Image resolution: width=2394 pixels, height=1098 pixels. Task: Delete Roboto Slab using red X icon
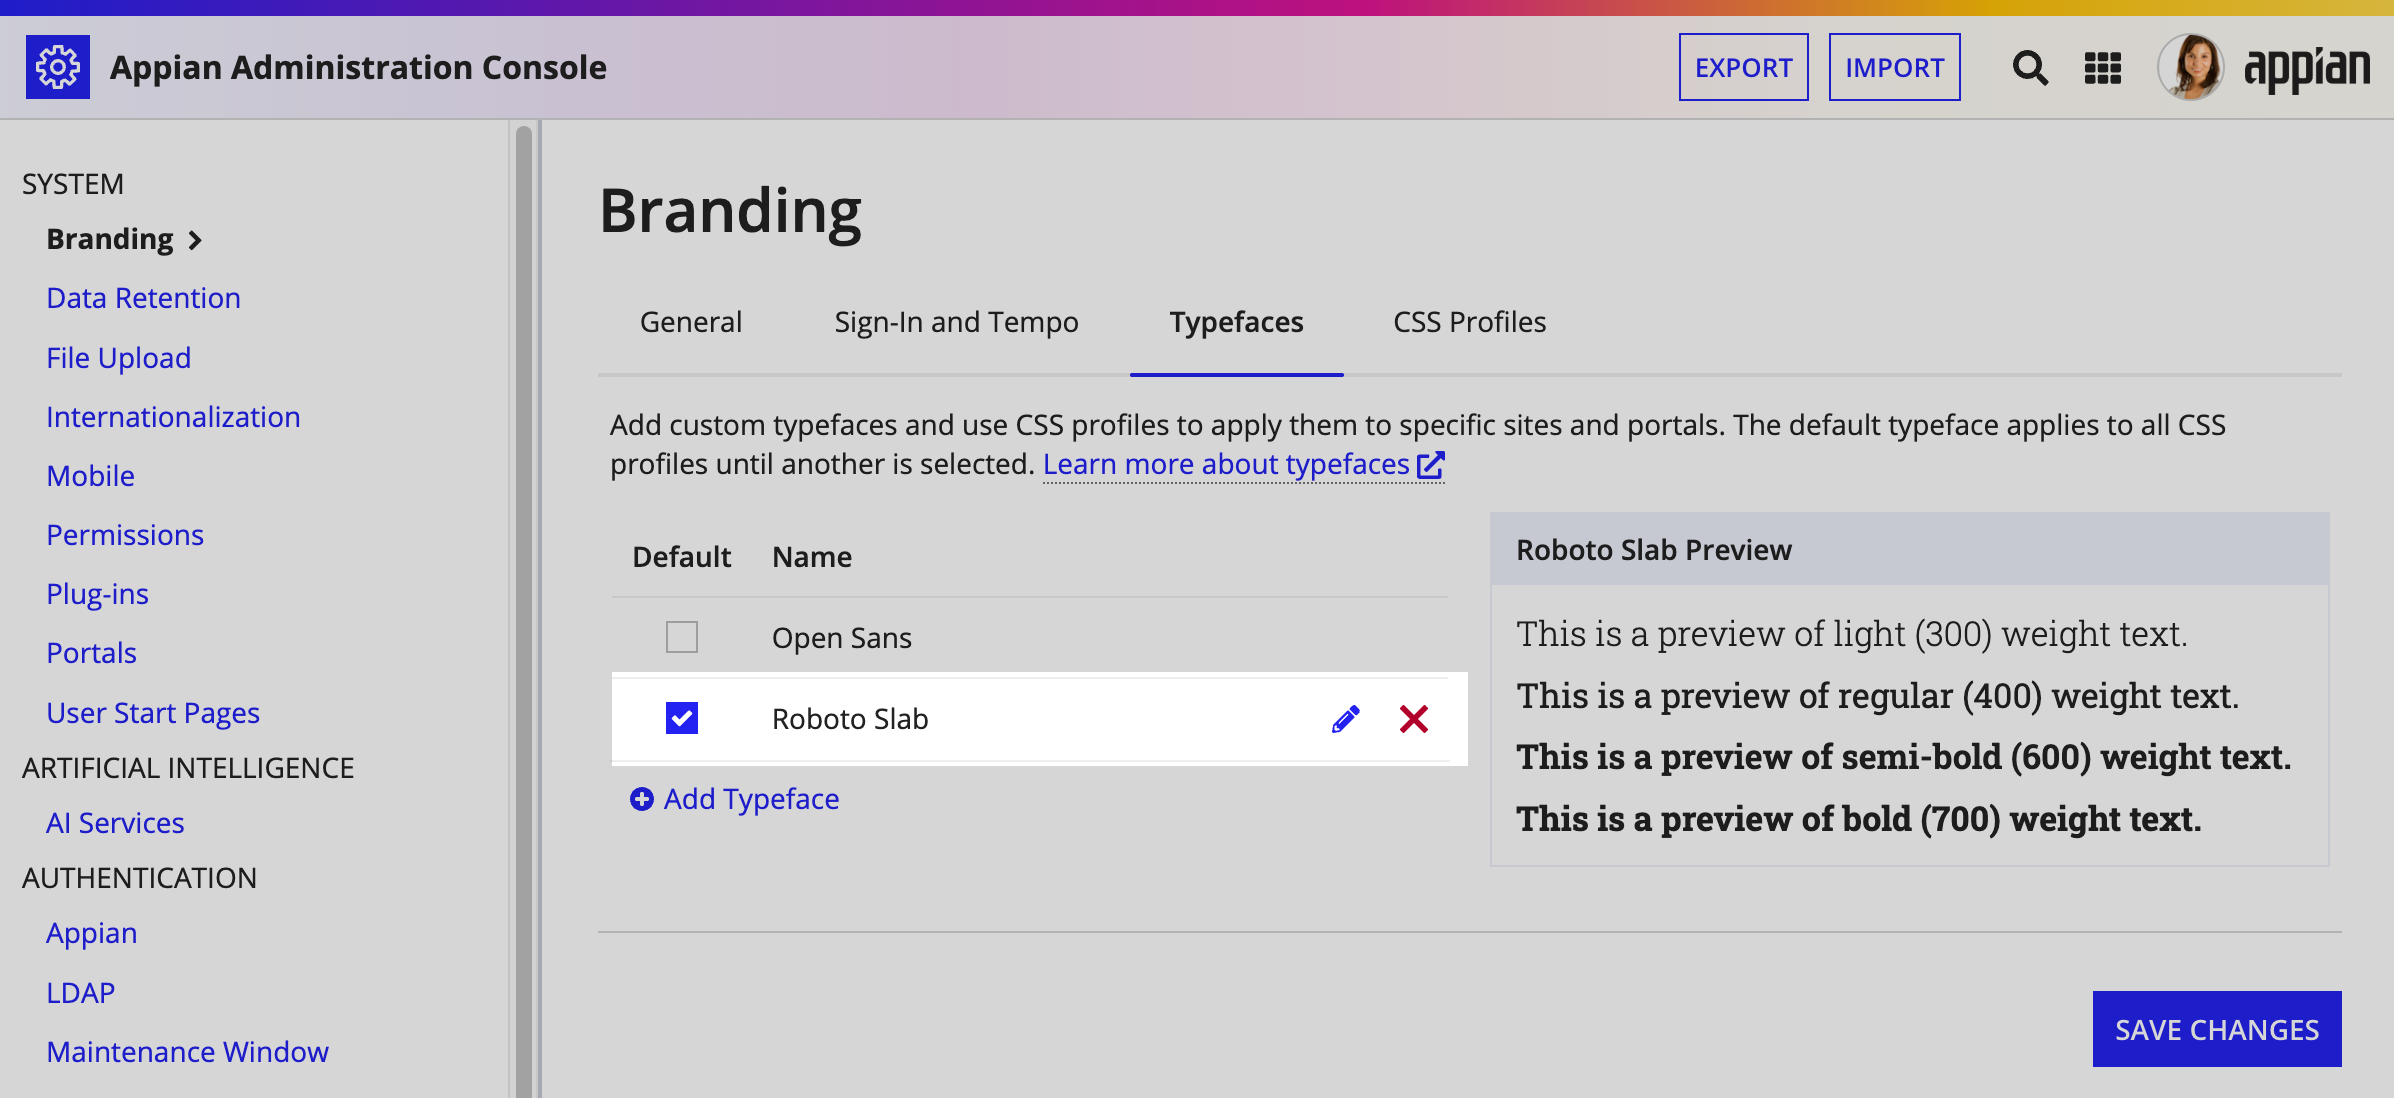1414,719
